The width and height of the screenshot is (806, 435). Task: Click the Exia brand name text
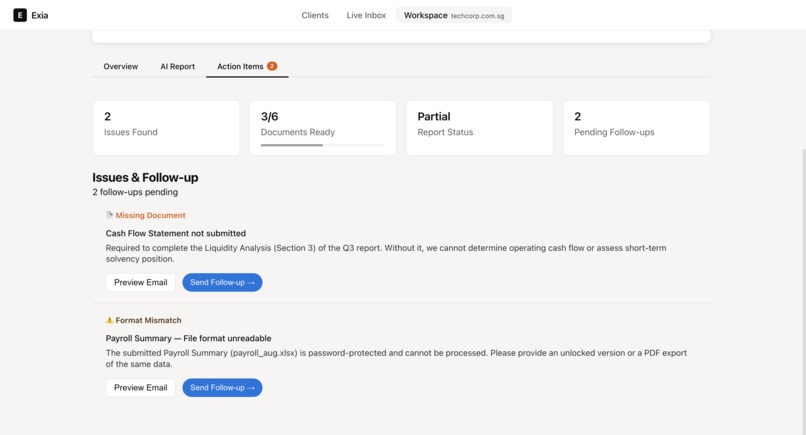click(x=40, y=15)
